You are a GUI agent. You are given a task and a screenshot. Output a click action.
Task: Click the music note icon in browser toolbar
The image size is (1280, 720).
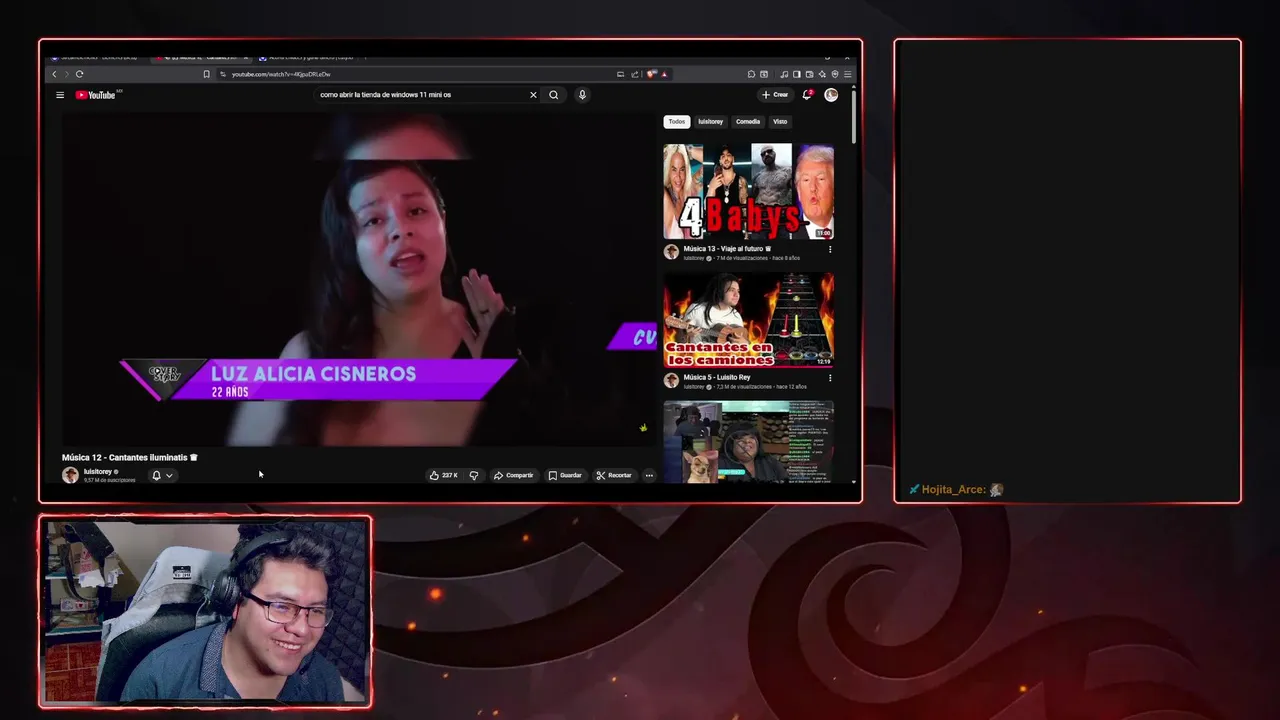click(784, 74)
